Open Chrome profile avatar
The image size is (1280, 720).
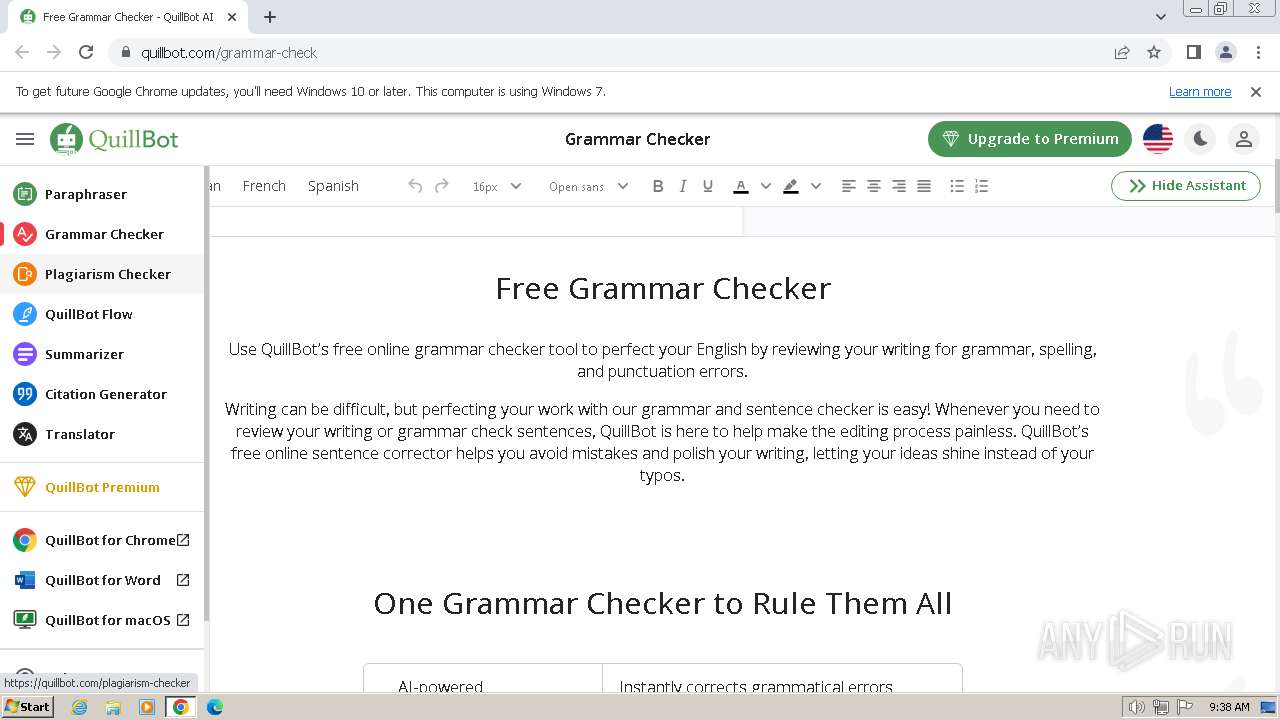[1225, 52]
